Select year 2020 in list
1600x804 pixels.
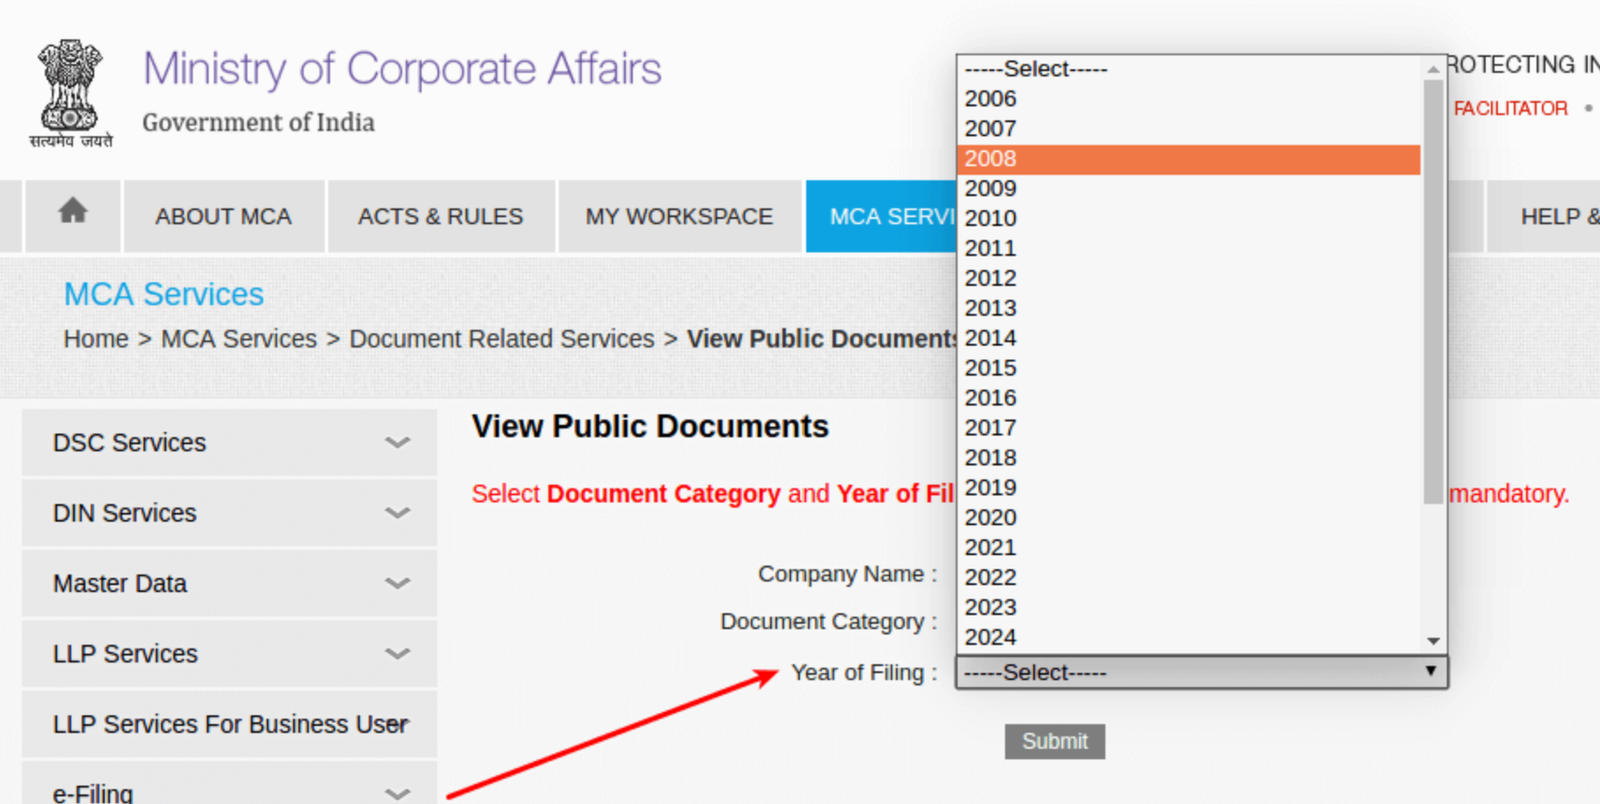(1189, 518)
